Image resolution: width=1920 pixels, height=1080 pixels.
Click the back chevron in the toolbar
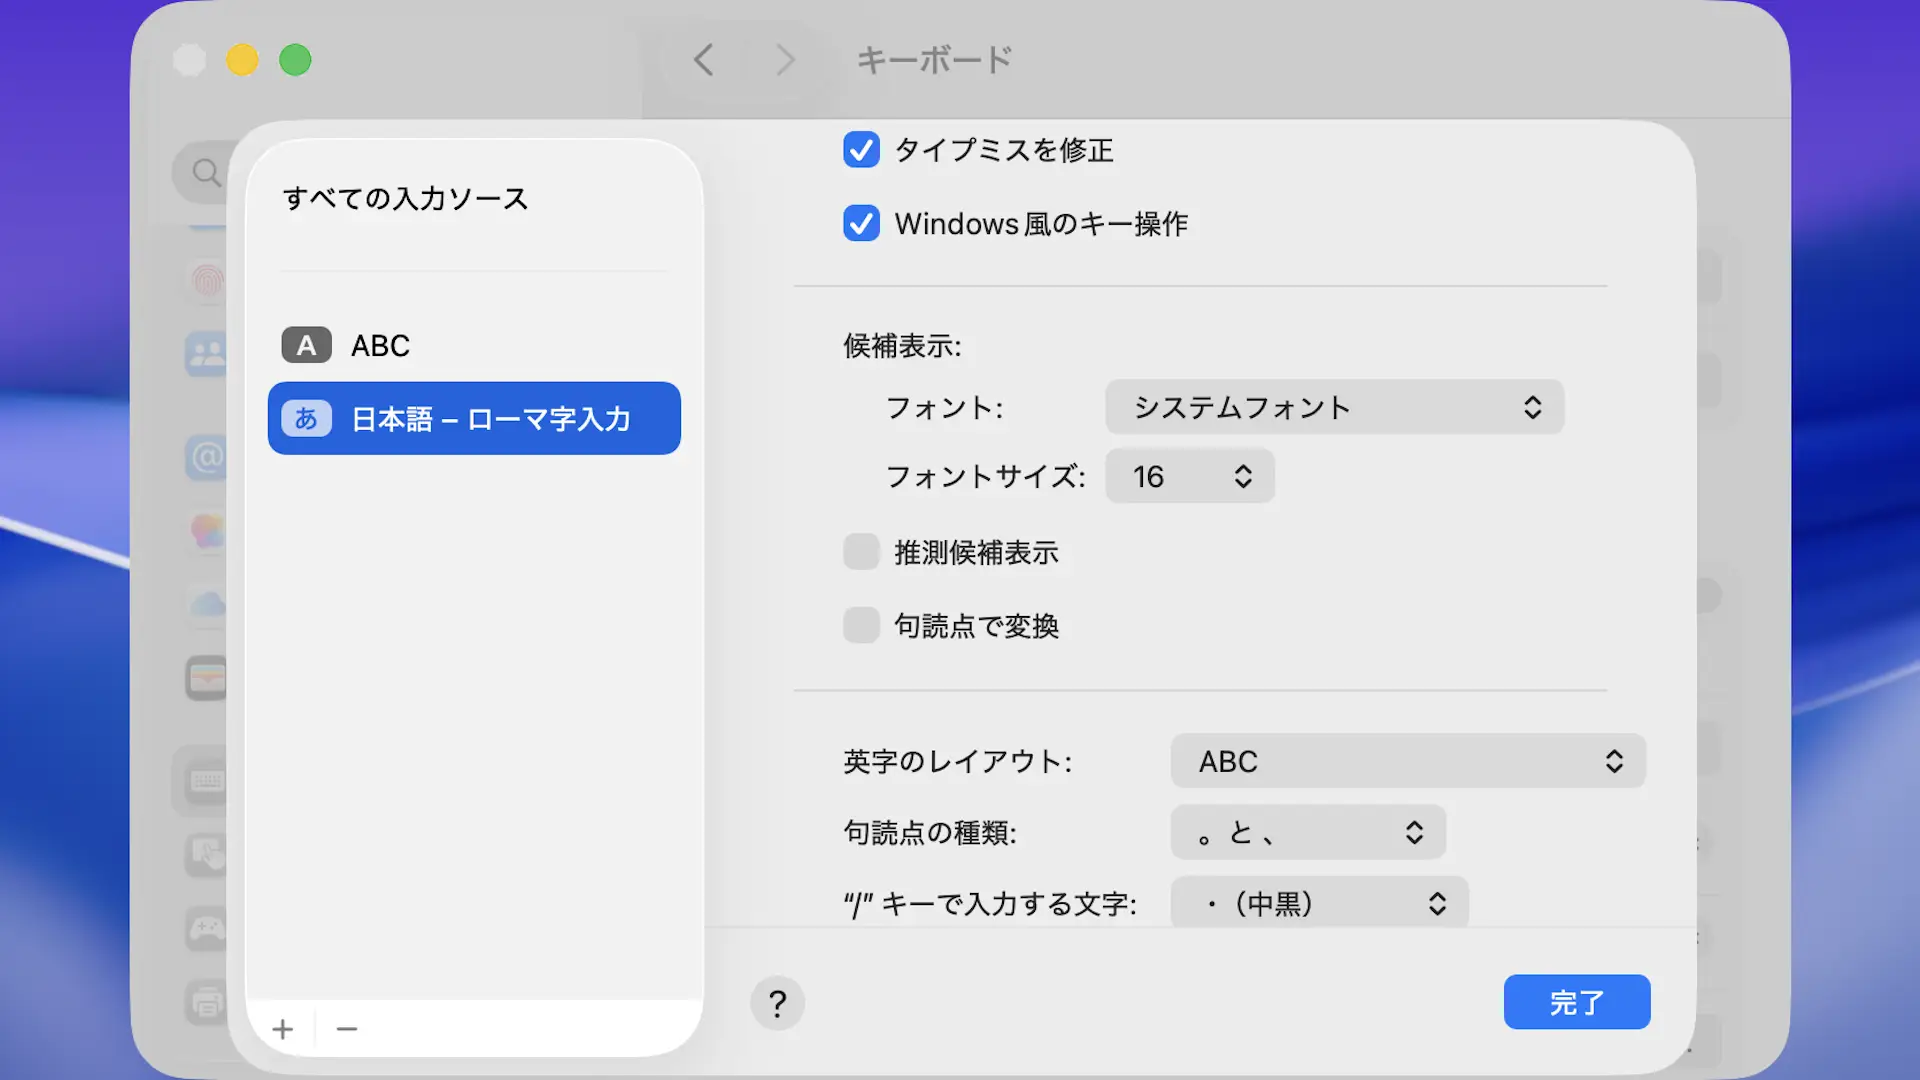pos(704,60)
